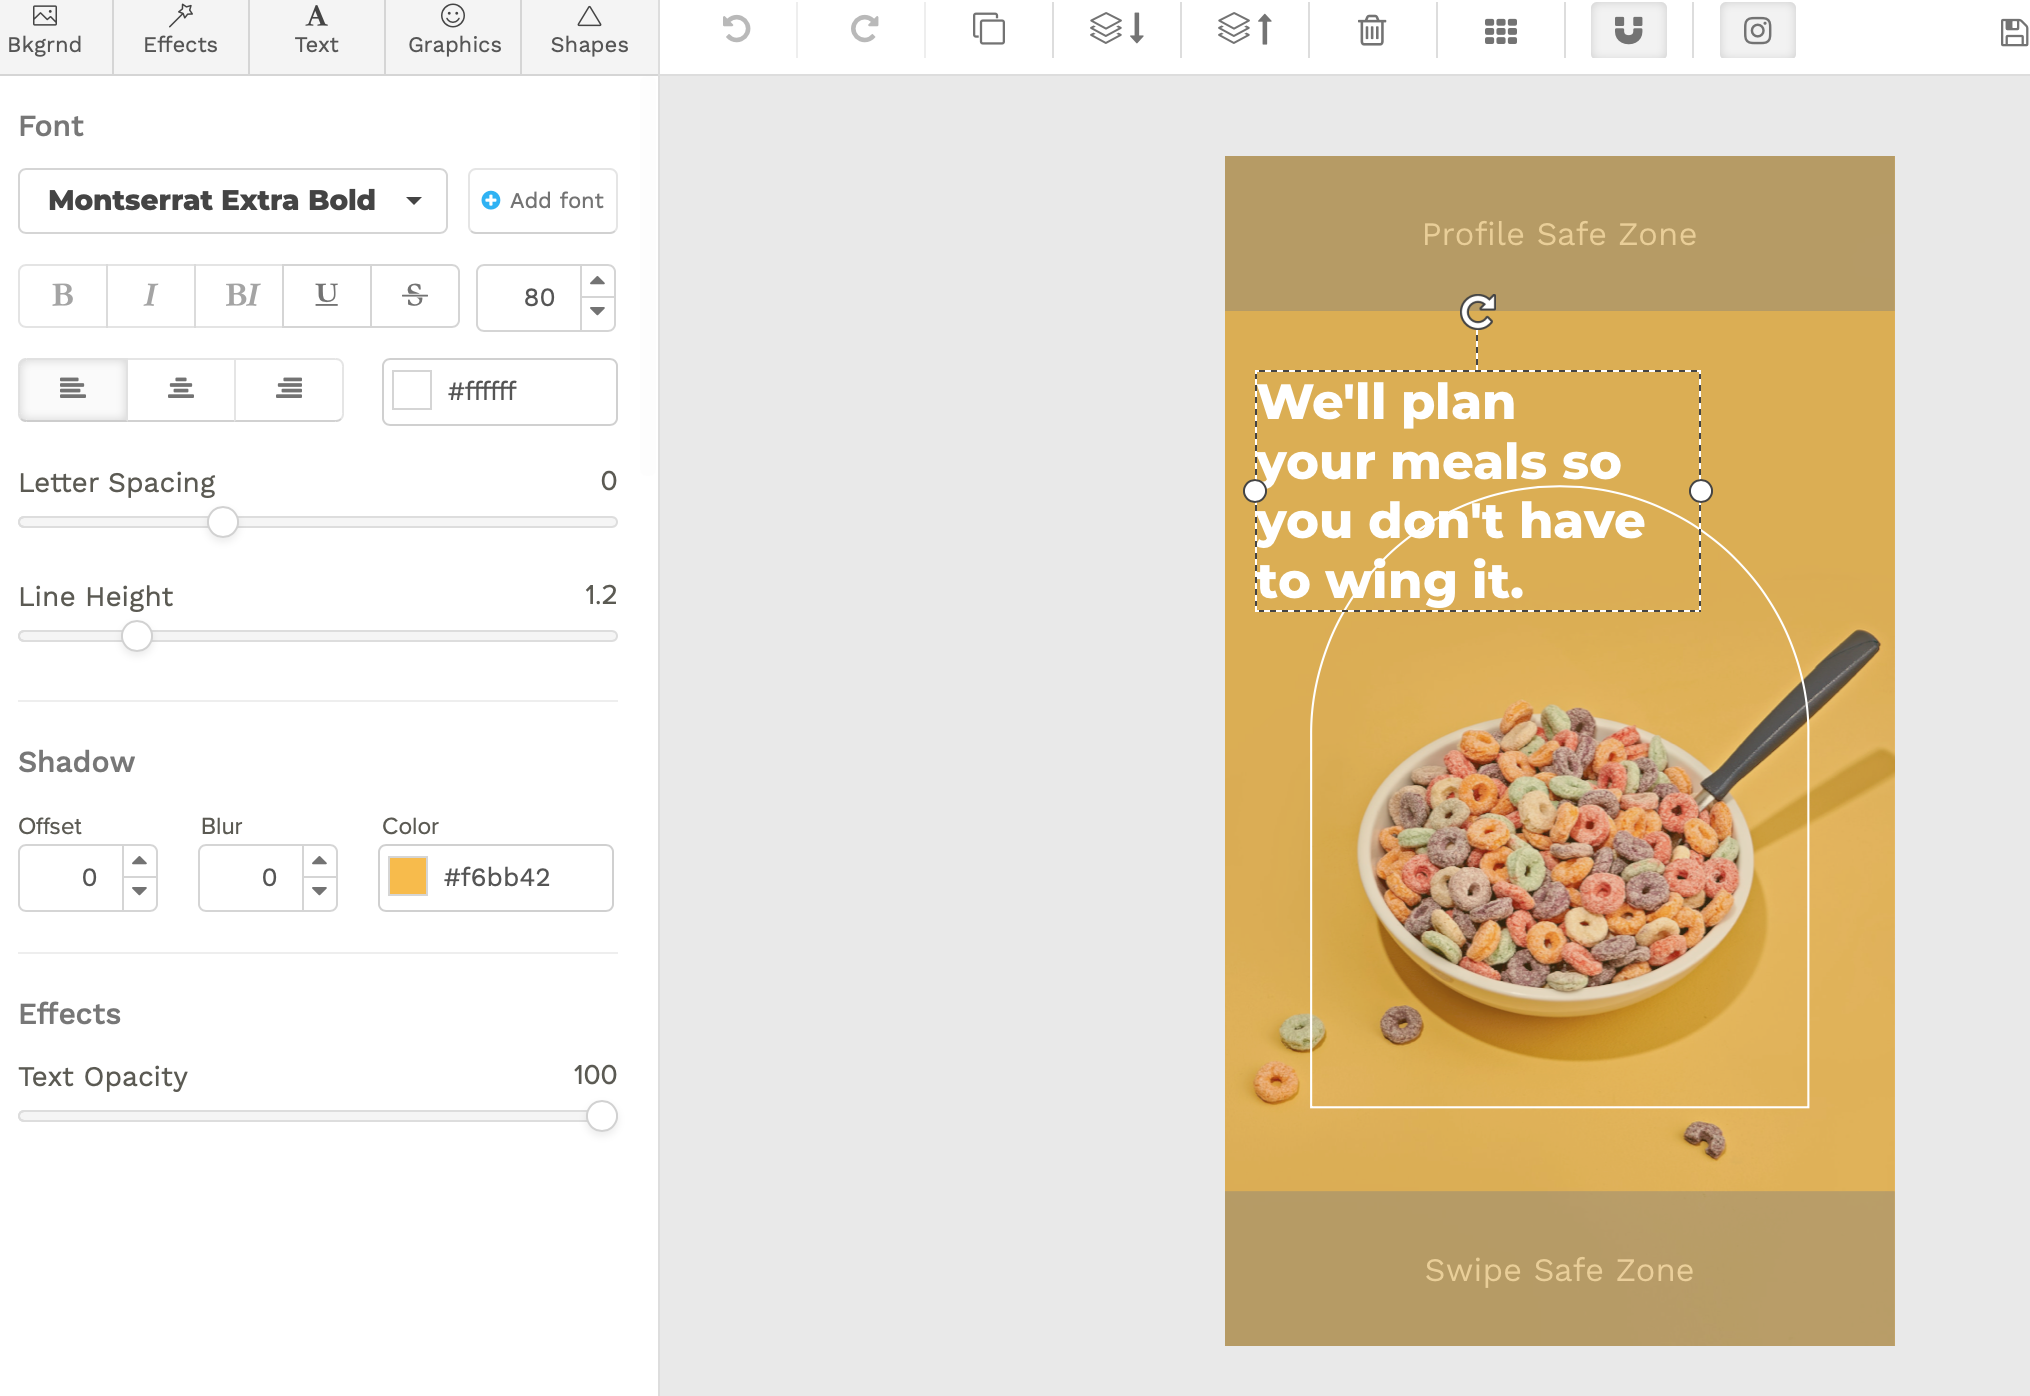Click the Delete element icon
This screenshot has width=2030, height=1396.
click(1373, 29)
